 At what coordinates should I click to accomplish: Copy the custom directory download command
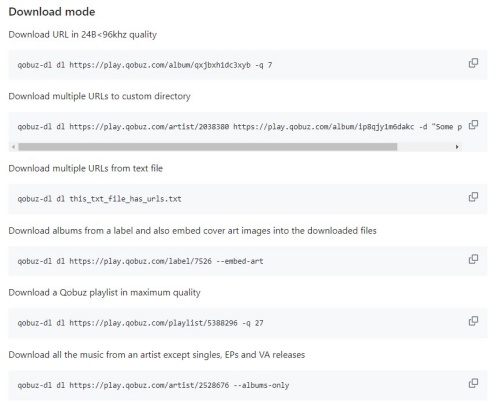[473, 125]
